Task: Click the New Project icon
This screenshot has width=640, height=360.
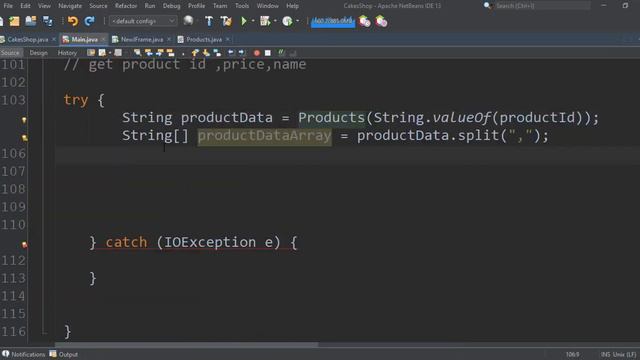Action: pyautogui.click(x=14, y=21)
